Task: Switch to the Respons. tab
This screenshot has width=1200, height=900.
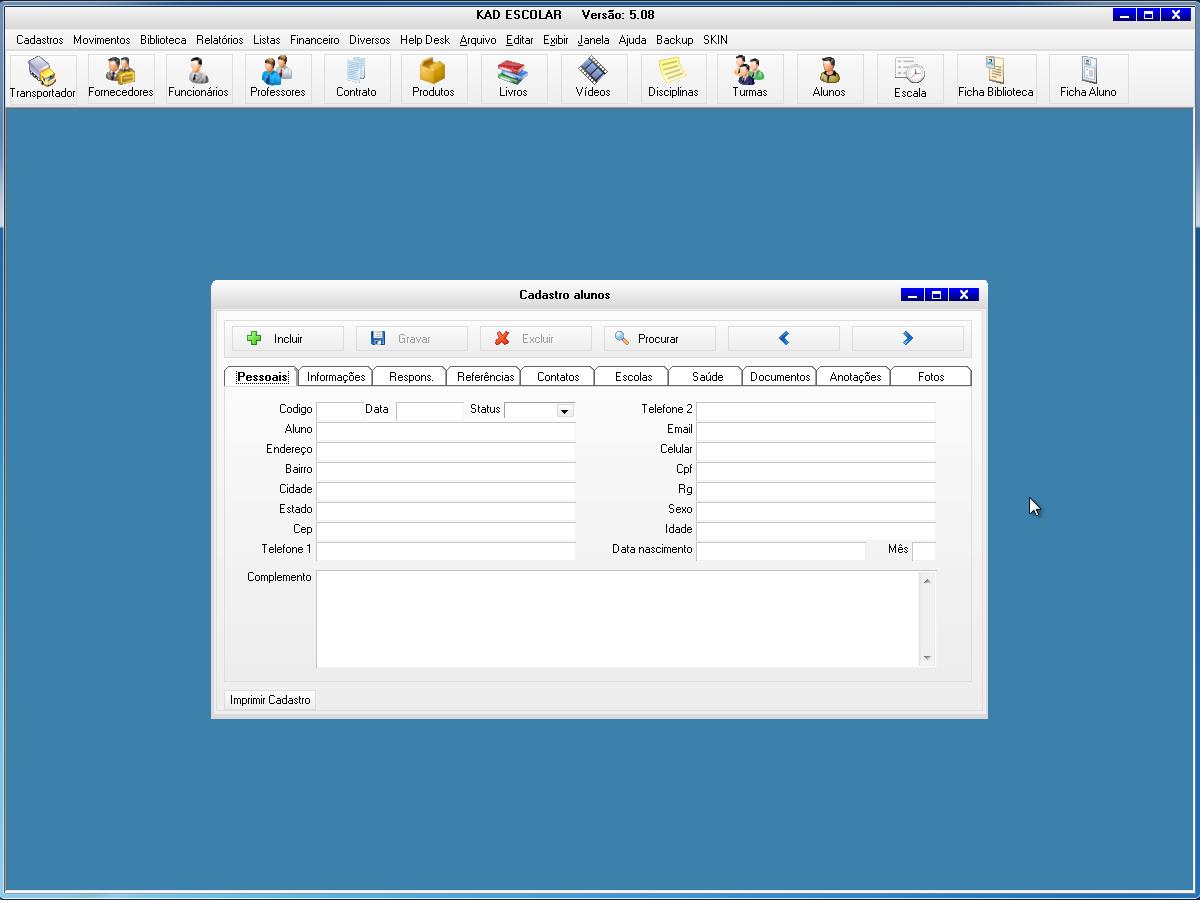Action: point(410,377)
